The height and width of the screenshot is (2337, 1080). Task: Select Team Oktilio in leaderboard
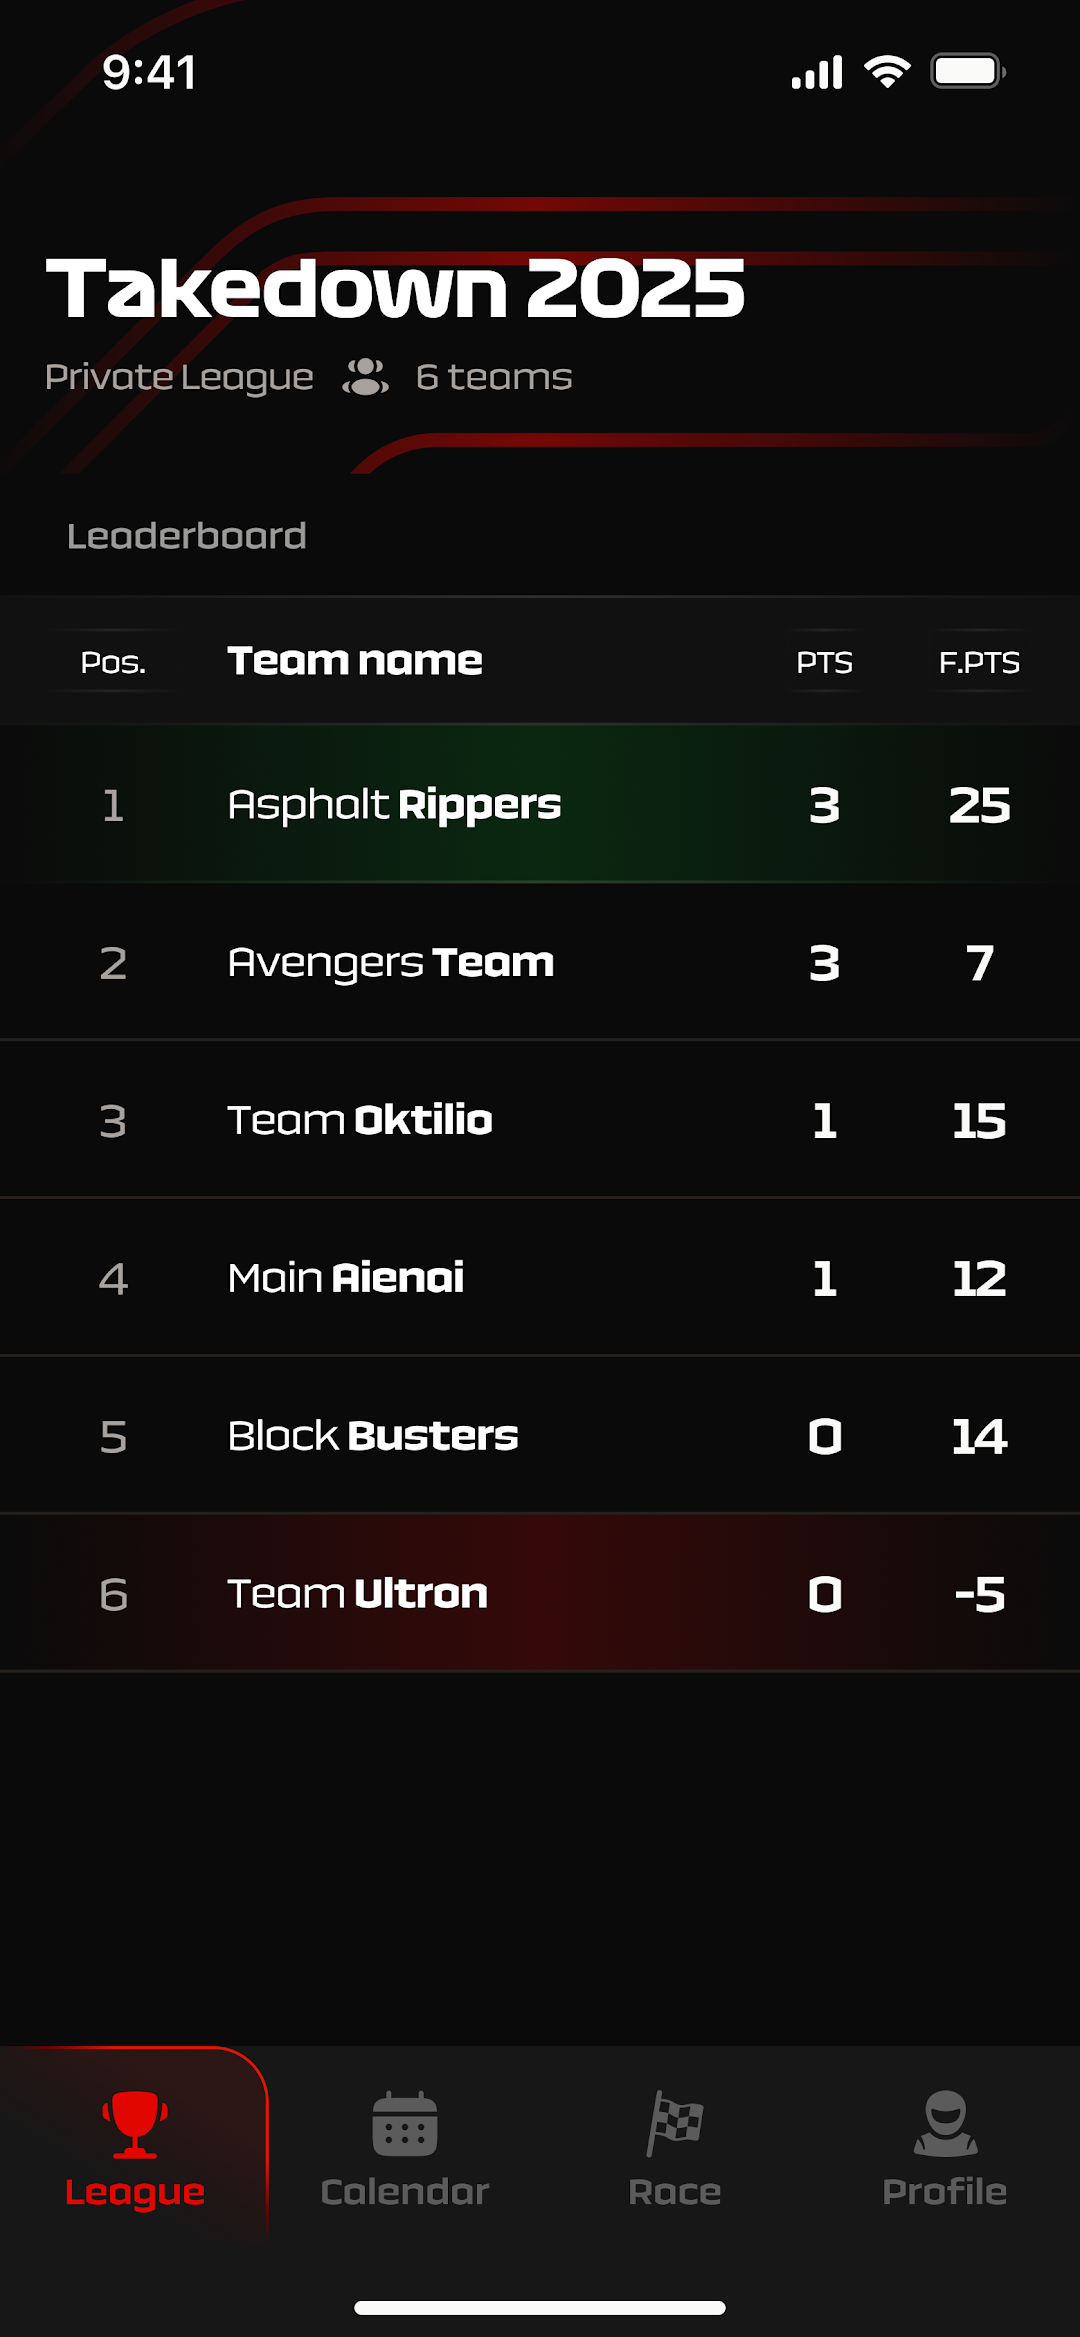540,1120
